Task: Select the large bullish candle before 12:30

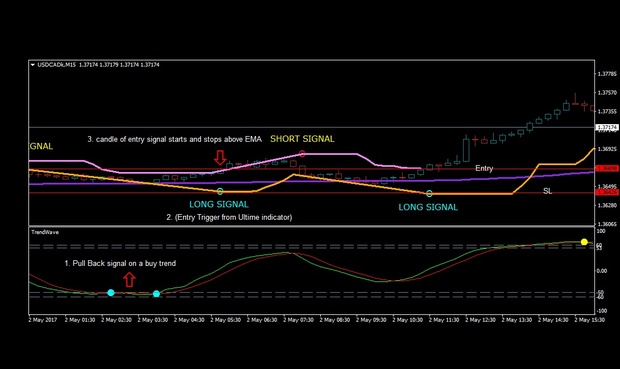Action: pyautogui.click(x=466, y=149)
